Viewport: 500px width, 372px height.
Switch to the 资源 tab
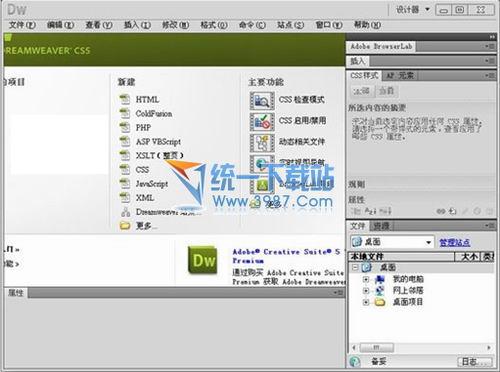click(381, 226)
